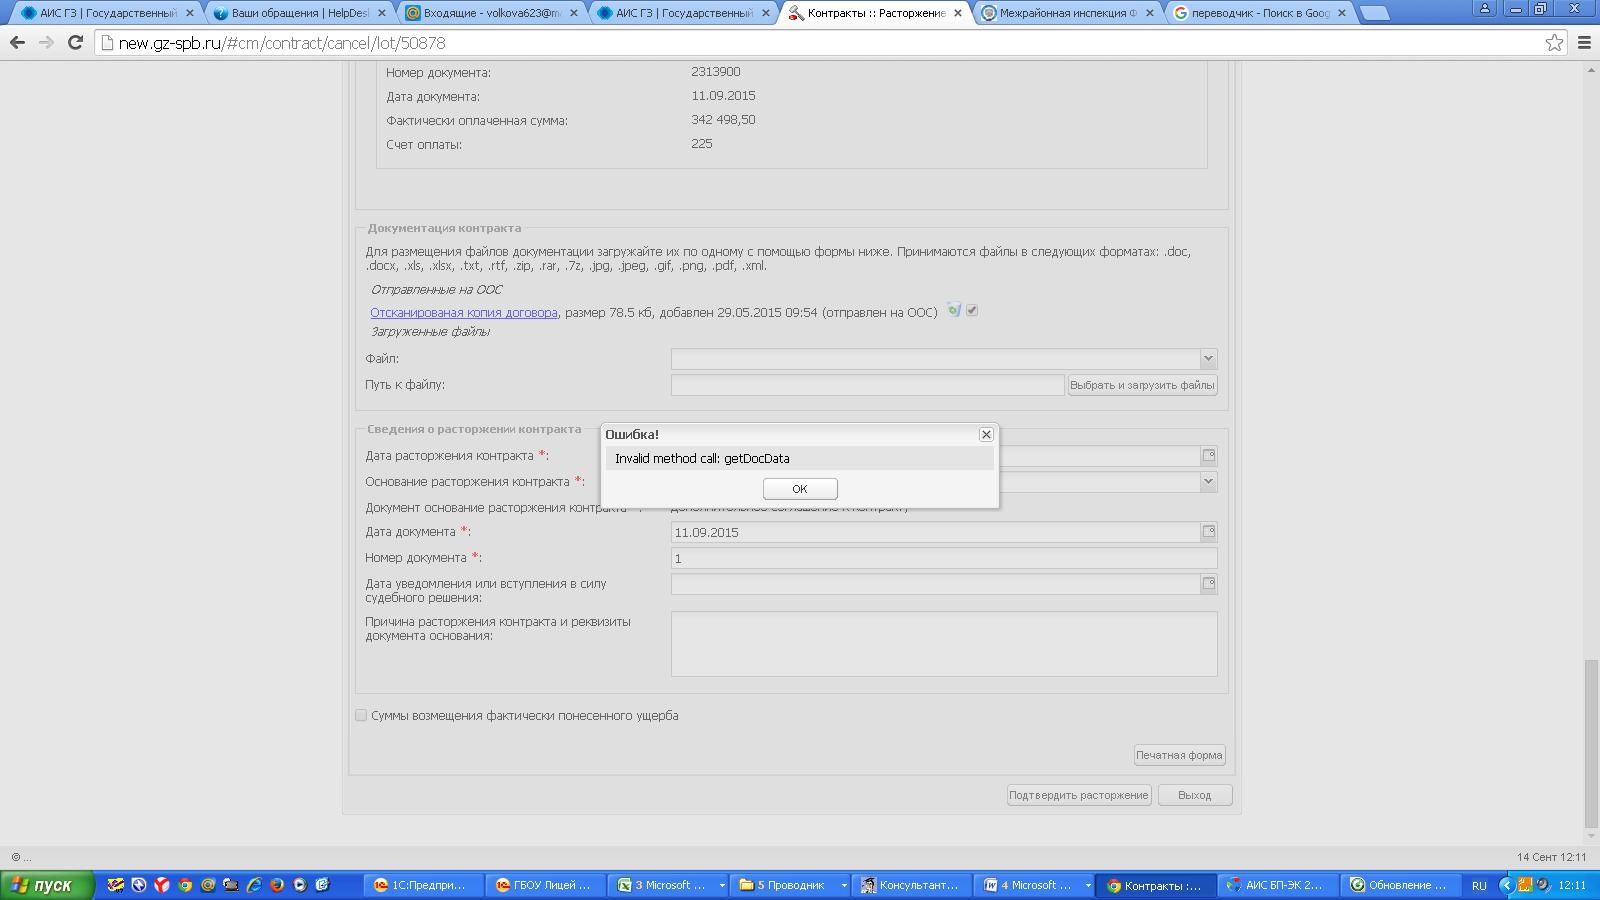Switch to the Межрайонная инспекция tab

pos(1067,13)
